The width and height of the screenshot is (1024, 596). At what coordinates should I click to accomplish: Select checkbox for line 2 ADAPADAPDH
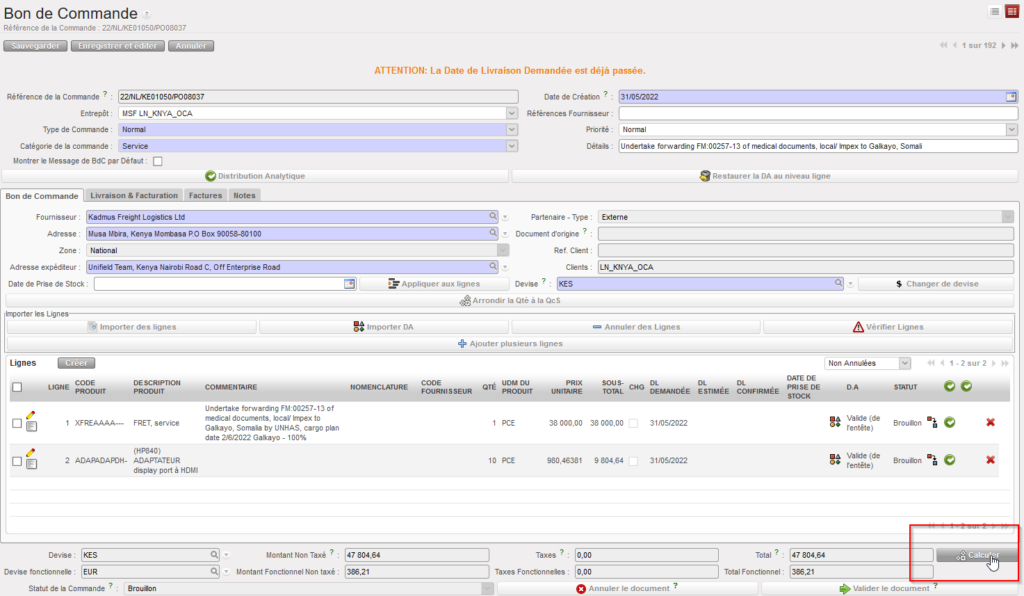[x=17, y=461]
